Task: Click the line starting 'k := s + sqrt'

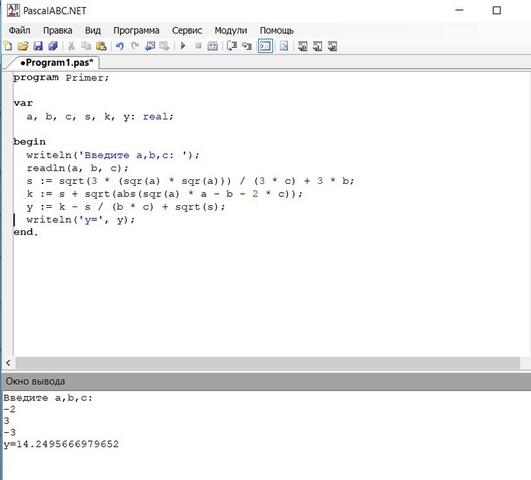Action: (x=164, y=194)
